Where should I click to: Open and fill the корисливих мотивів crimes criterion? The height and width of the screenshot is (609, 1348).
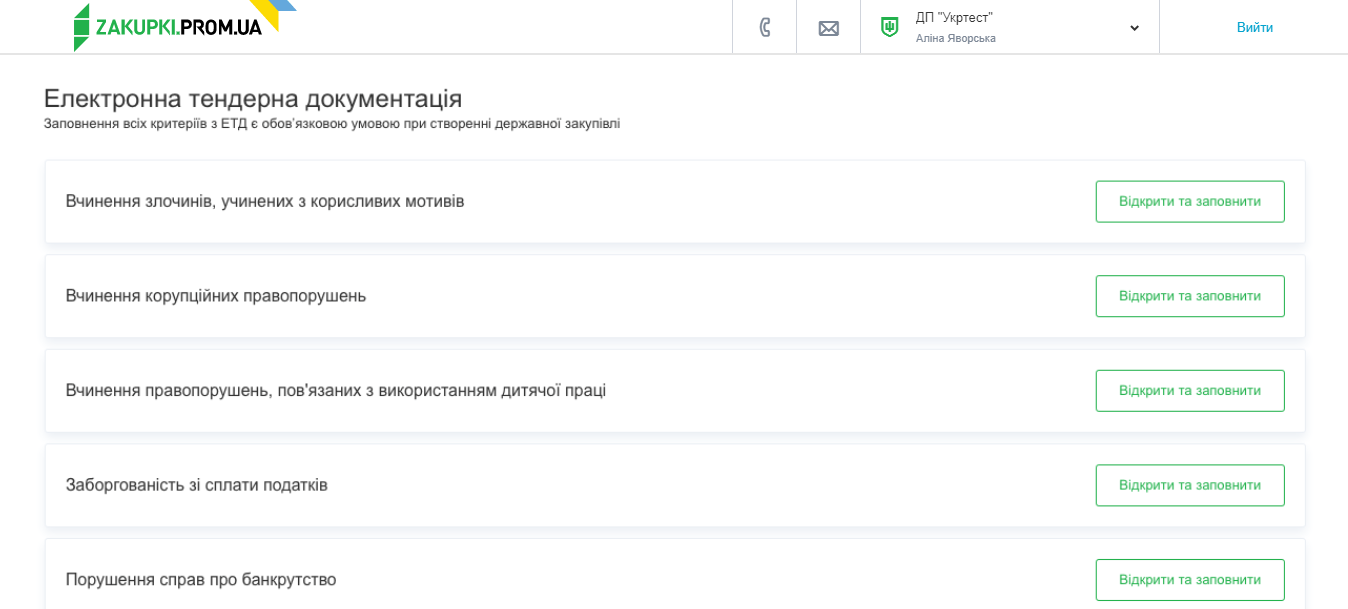pos(1189,201)
